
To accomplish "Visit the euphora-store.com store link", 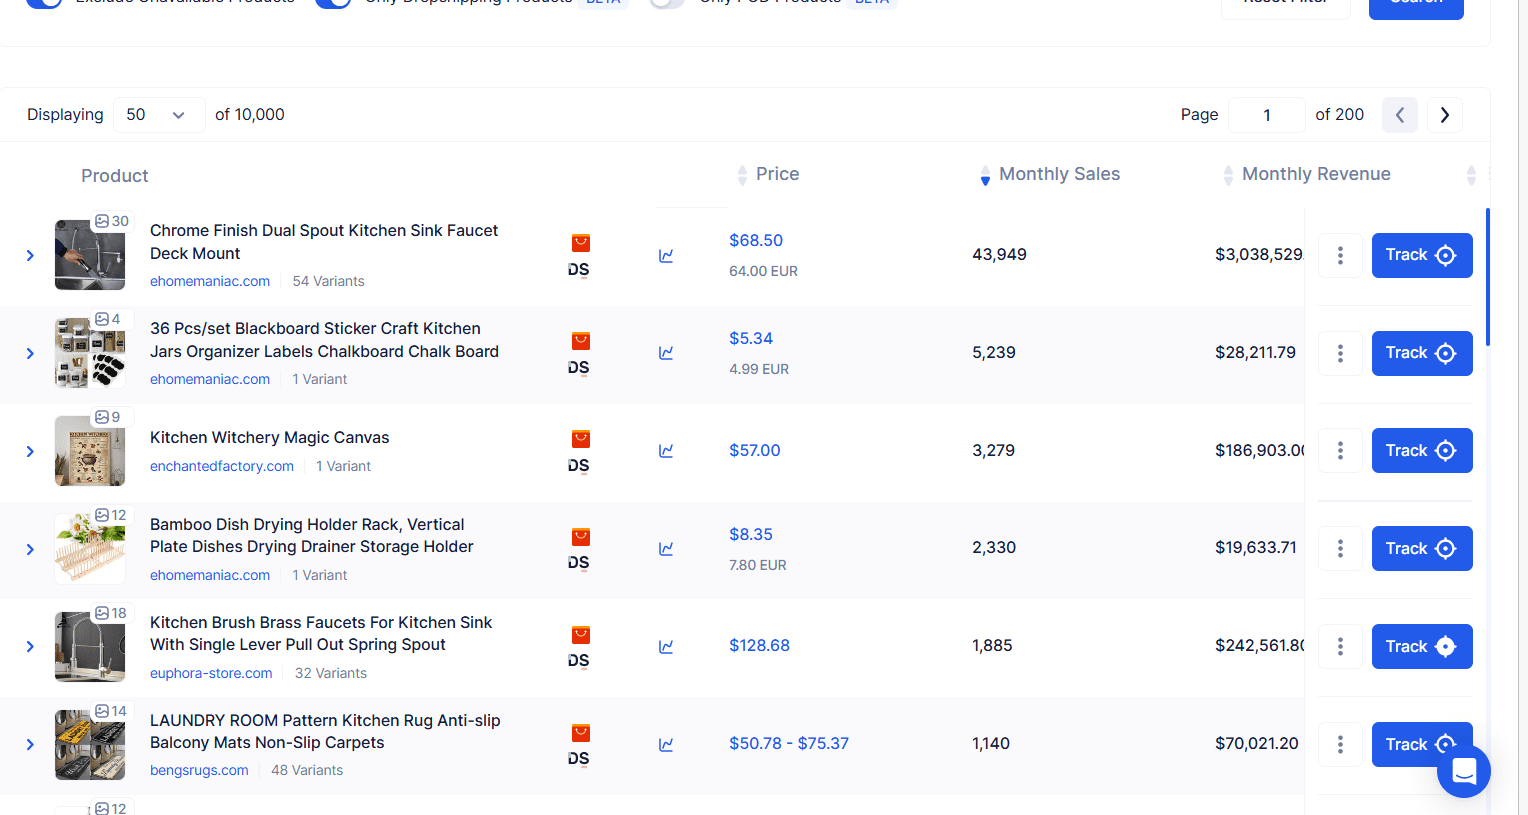I will click(x=211, y=673).
